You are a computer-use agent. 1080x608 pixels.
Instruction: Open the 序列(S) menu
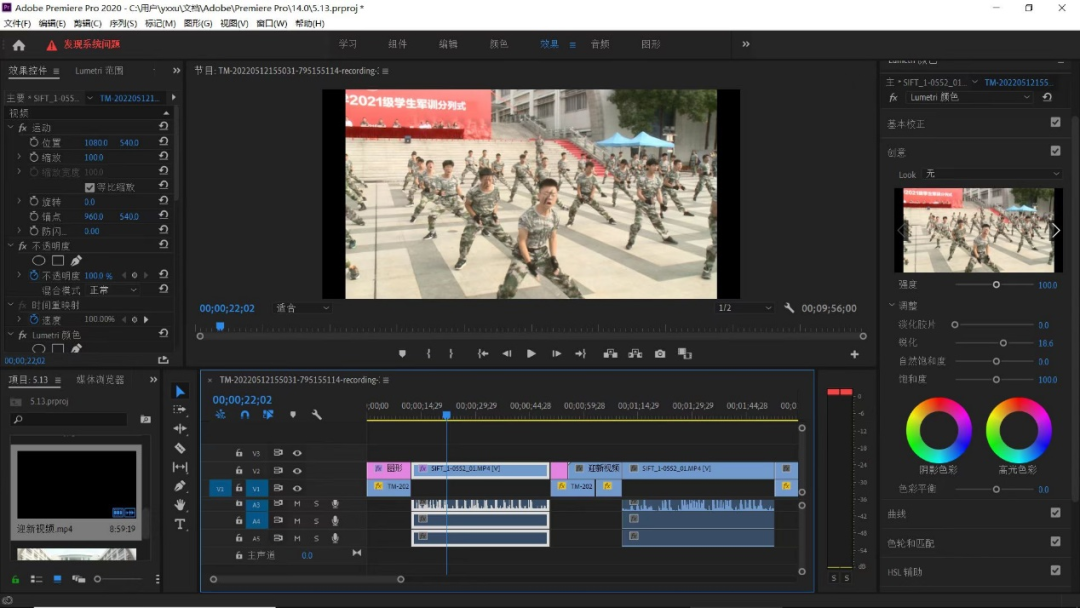pos(123,23)
